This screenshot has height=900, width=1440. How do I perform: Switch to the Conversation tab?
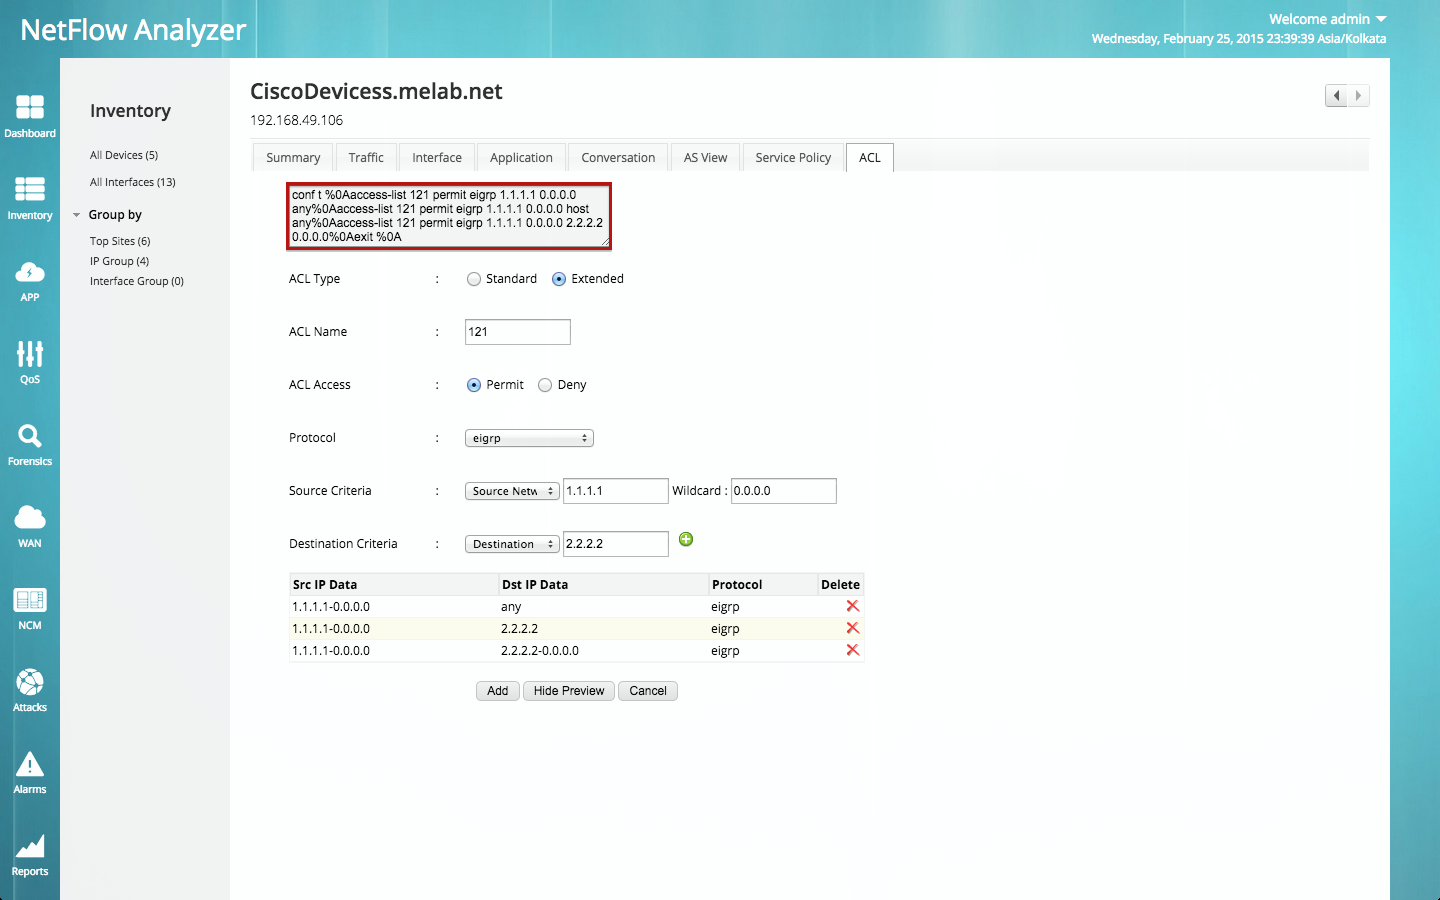pos(618,158)
